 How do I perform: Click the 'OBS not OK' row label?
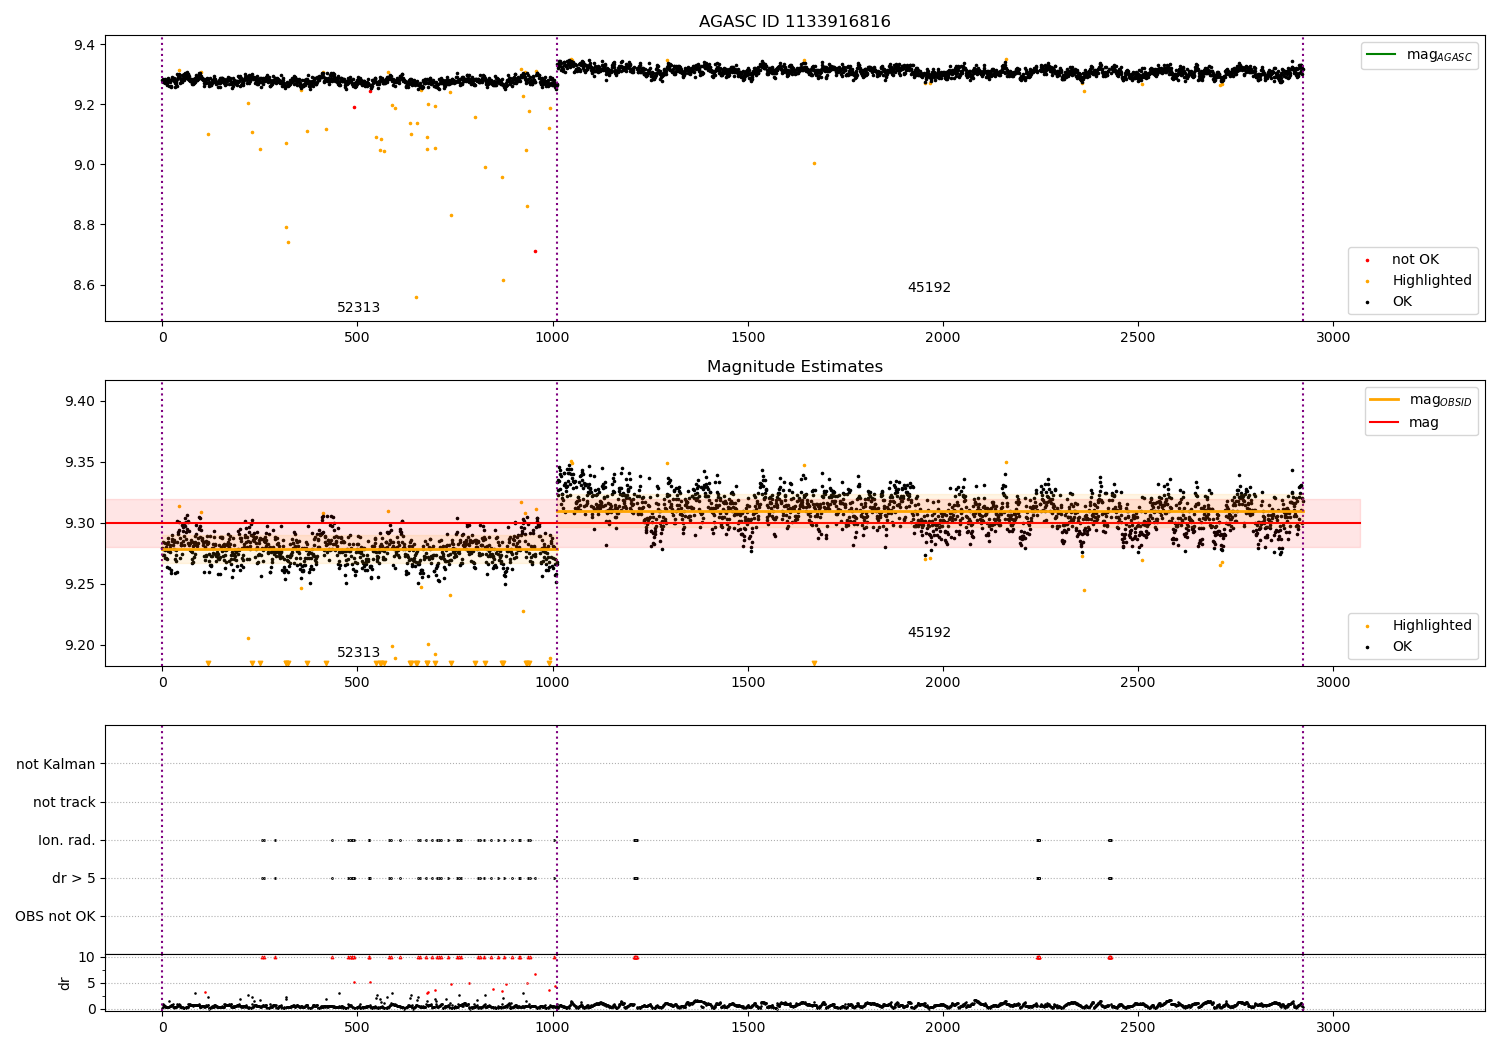[55, 917]
